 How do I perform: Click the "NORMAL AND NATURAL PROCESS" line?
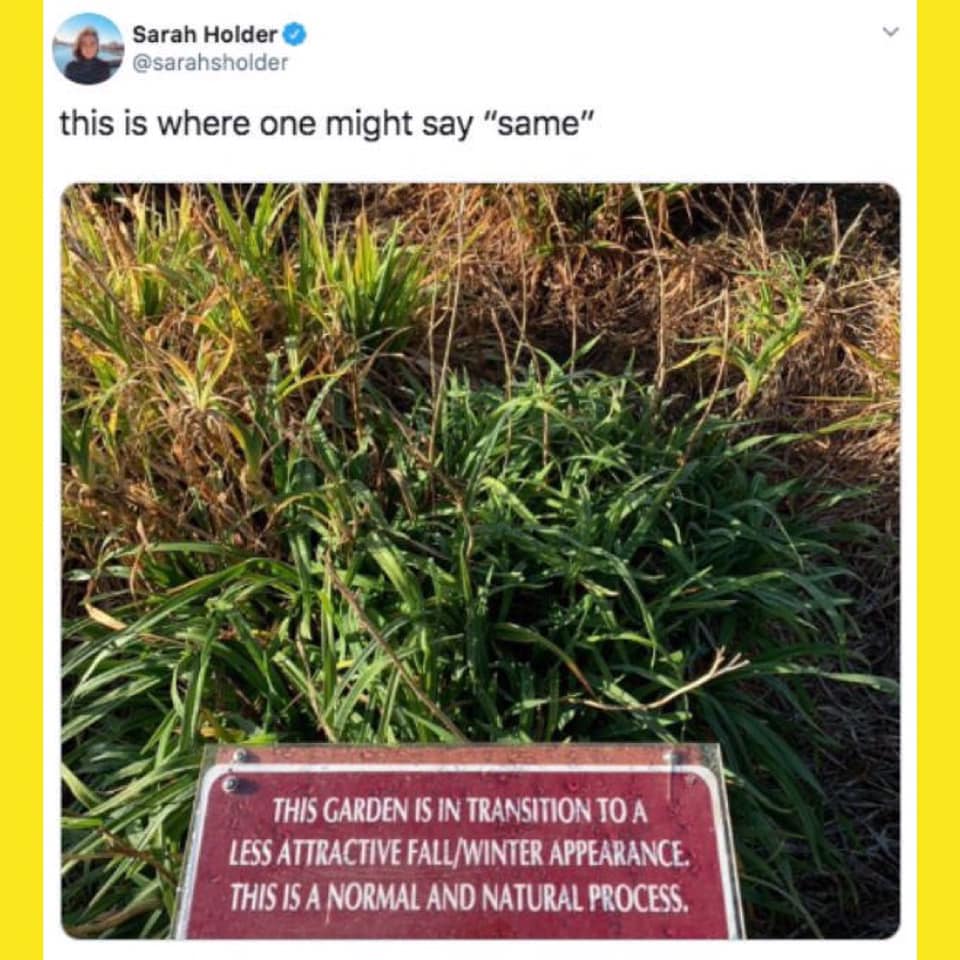pos(459,897)
